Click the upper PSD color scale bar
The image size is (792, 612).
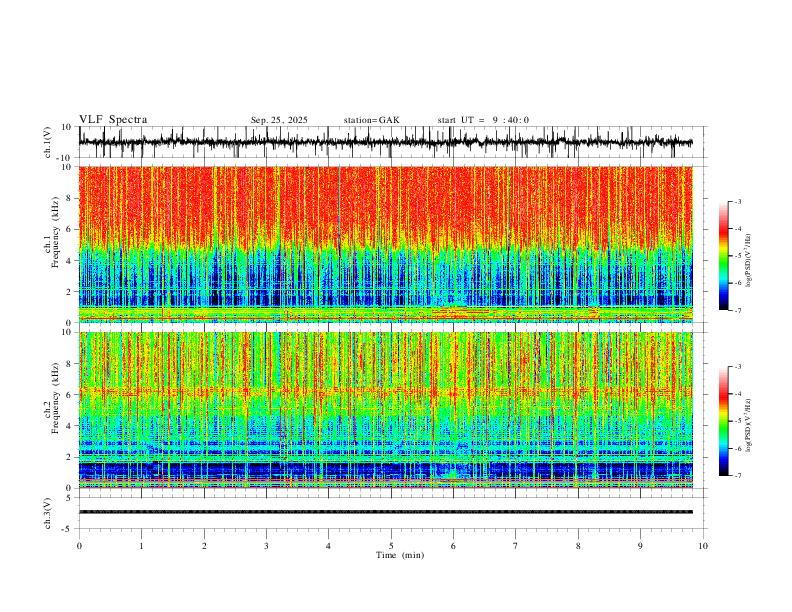(x=723, y=256)
